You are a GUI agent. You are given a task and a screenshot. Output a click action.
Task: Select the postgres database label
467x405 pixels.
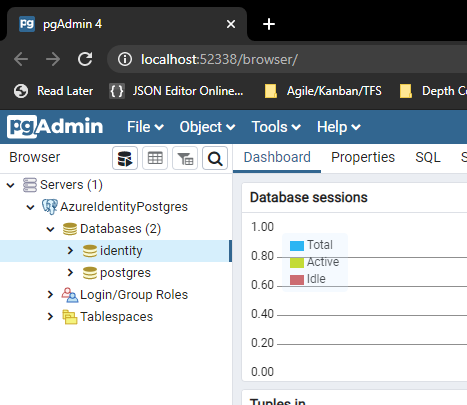point(125,273)
